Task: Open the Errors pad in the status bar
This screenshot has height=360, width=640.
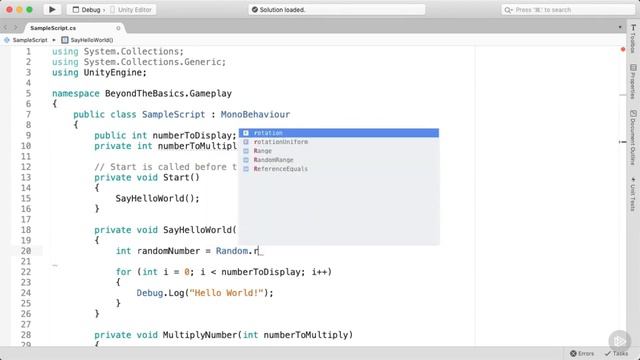Action: (582, 353)
